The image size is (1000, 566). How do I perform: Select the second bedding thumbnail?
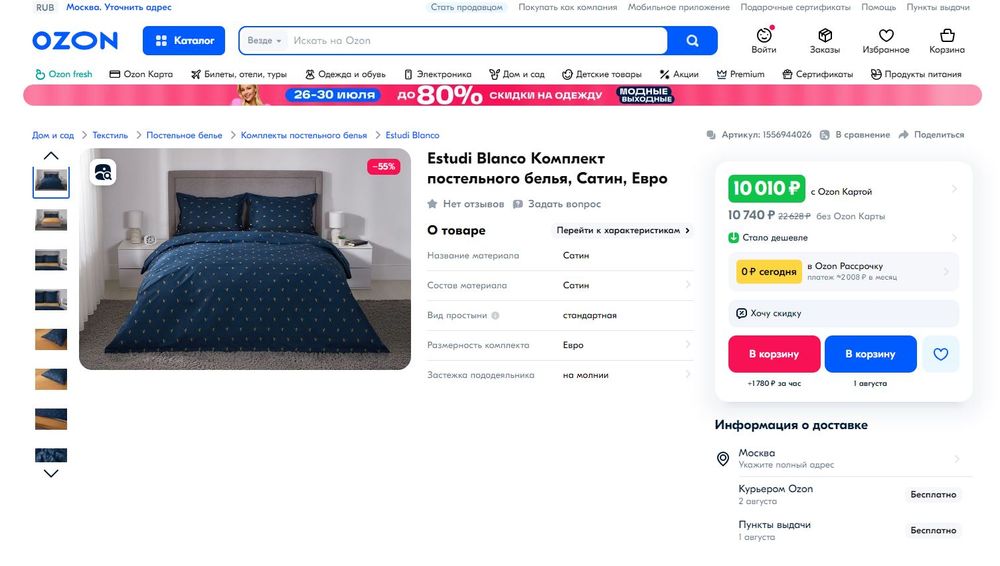click(x=51, y=220)
